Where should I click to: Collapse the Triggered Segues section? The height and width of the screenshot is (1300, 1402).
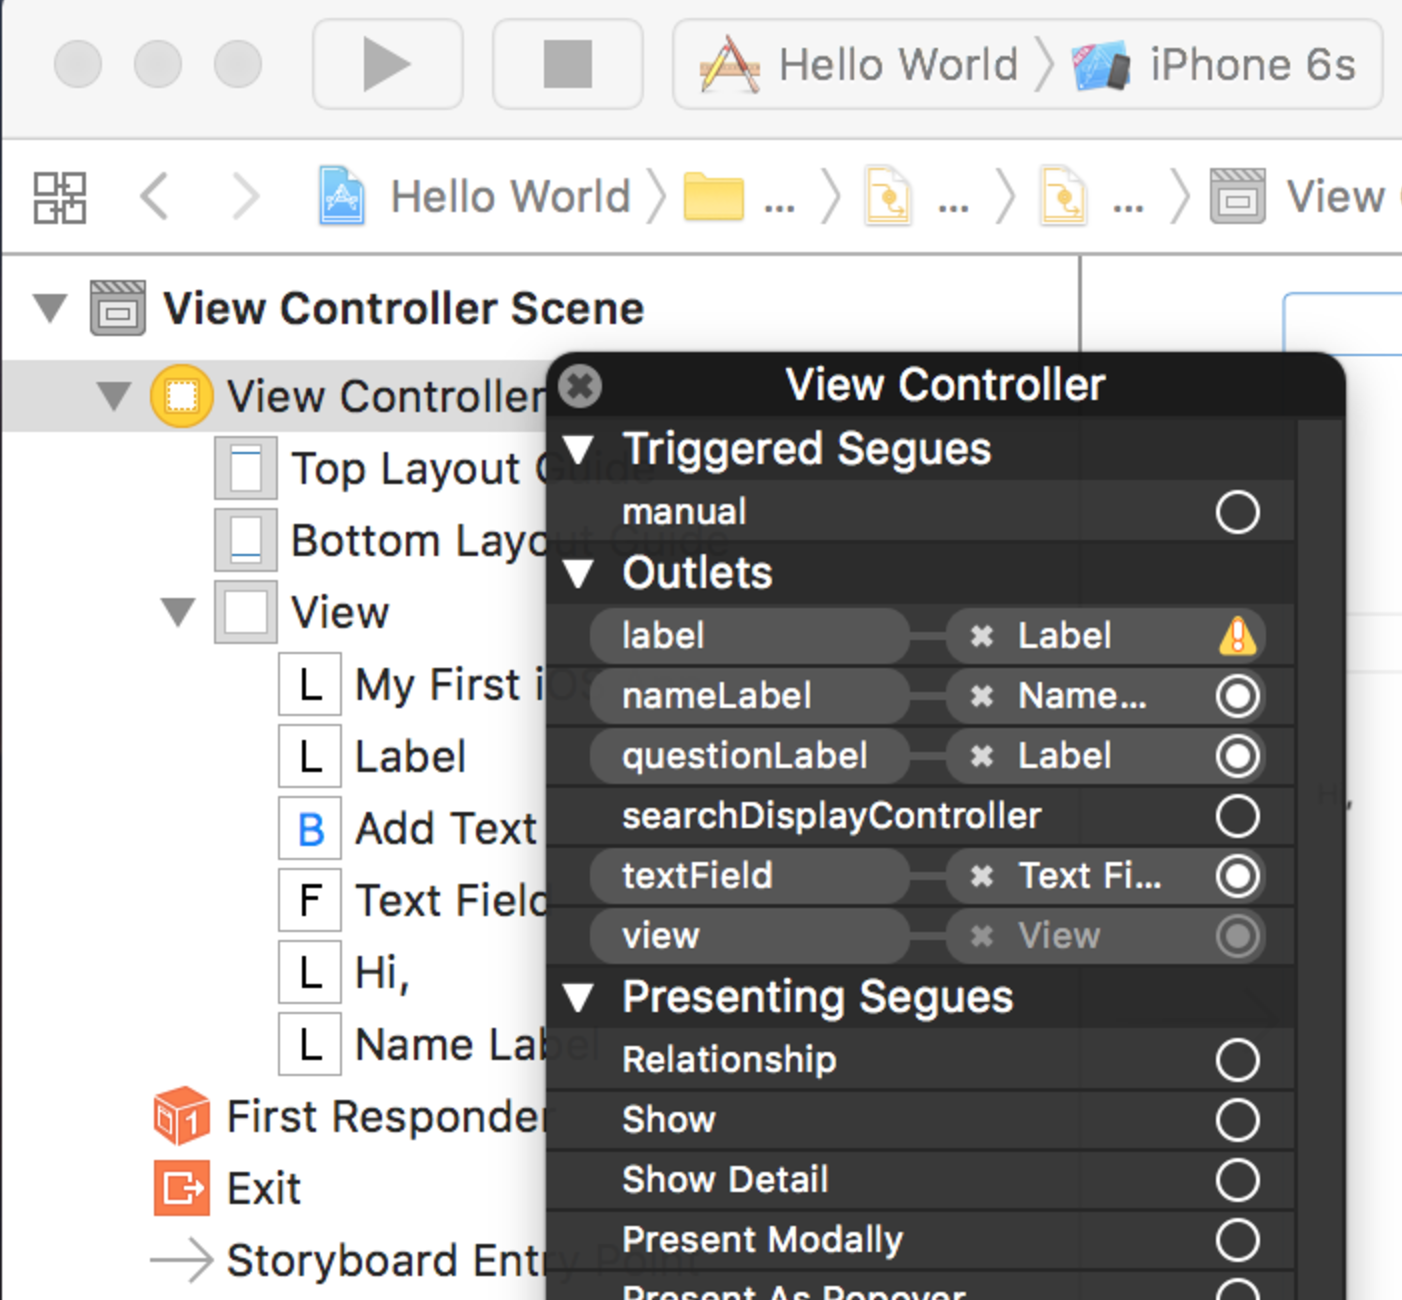pos(579,449)
